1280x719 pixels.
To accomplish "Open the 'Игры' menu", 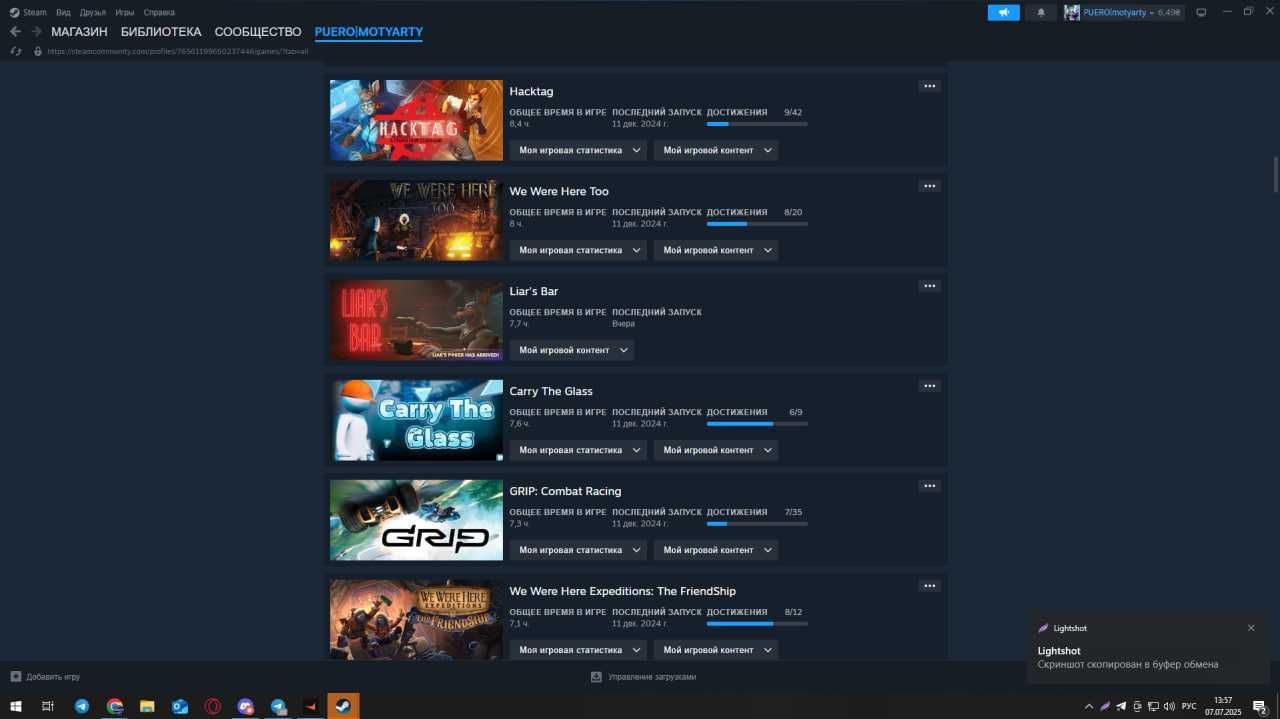I will click(125, 12).
